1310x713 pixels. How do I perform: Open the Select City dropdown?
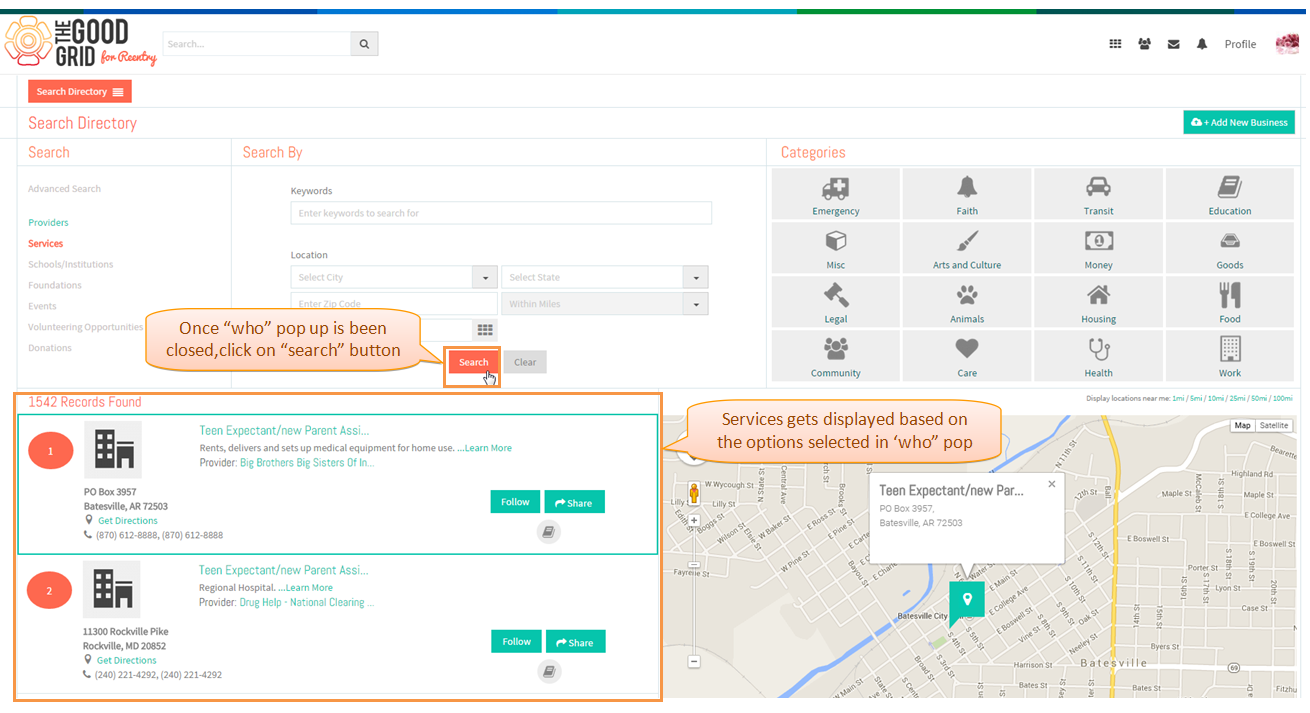coord(394,277)
